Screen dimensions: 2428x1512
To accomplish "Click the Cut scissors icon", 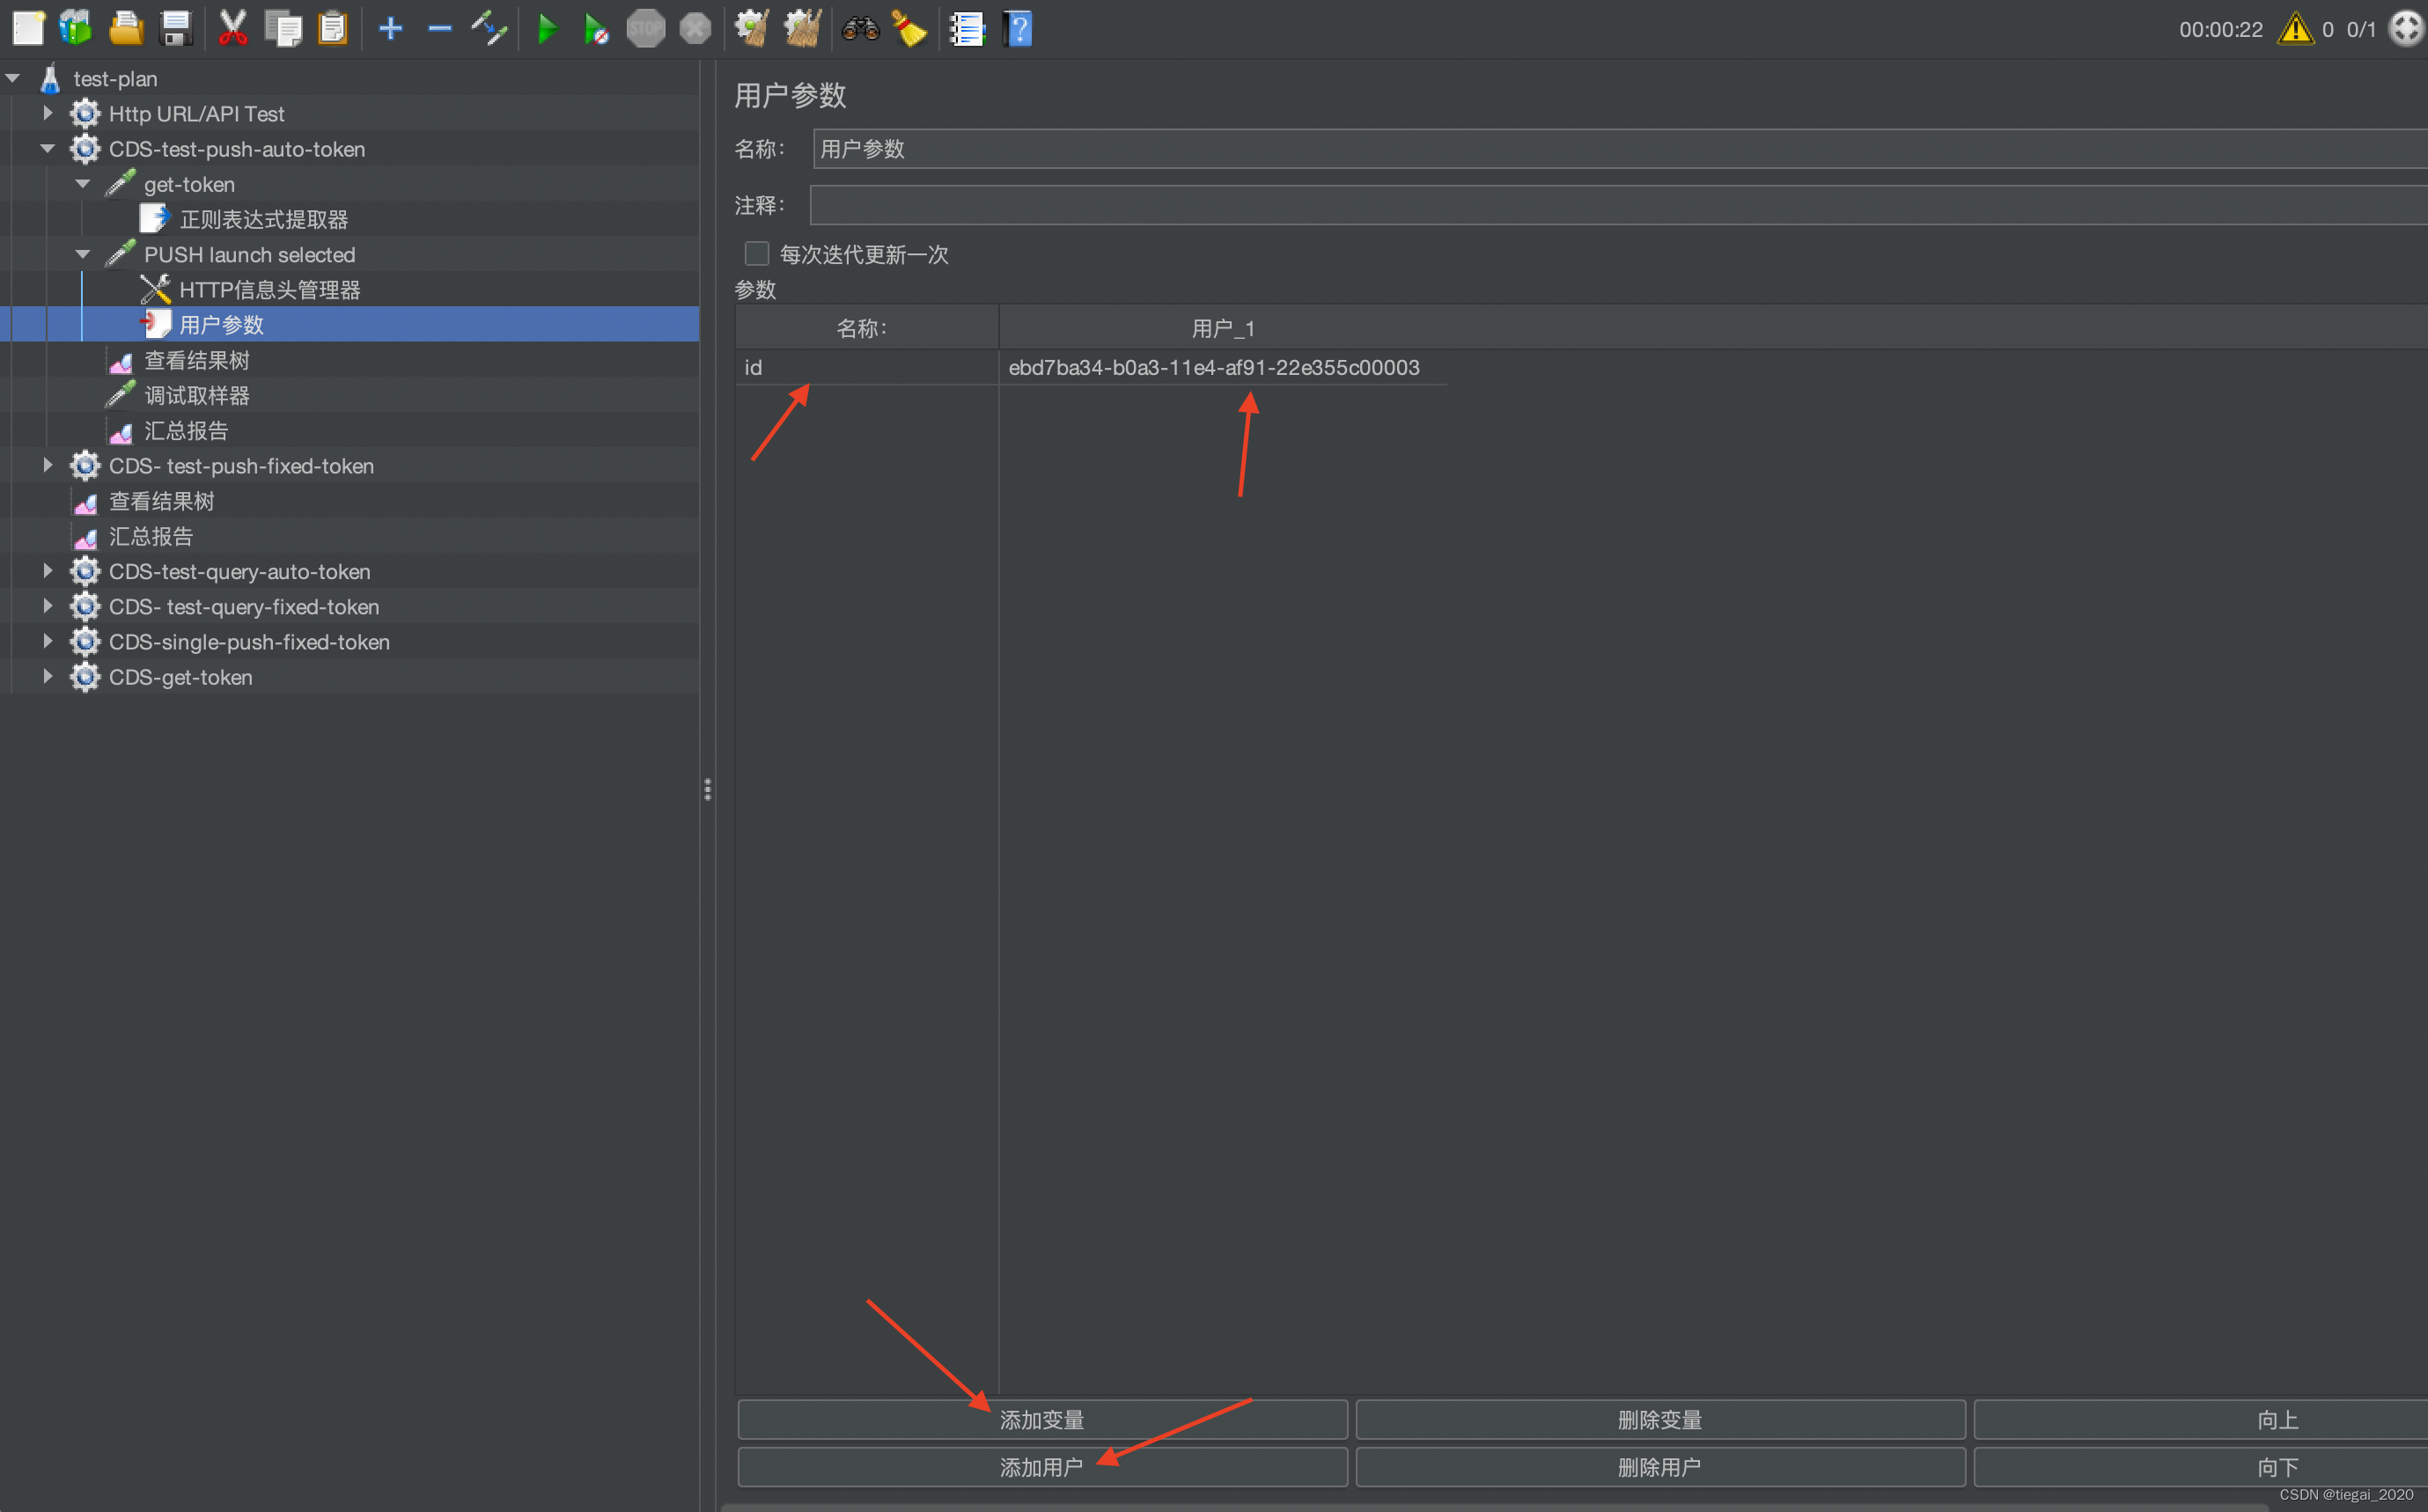I will point(233,28).
